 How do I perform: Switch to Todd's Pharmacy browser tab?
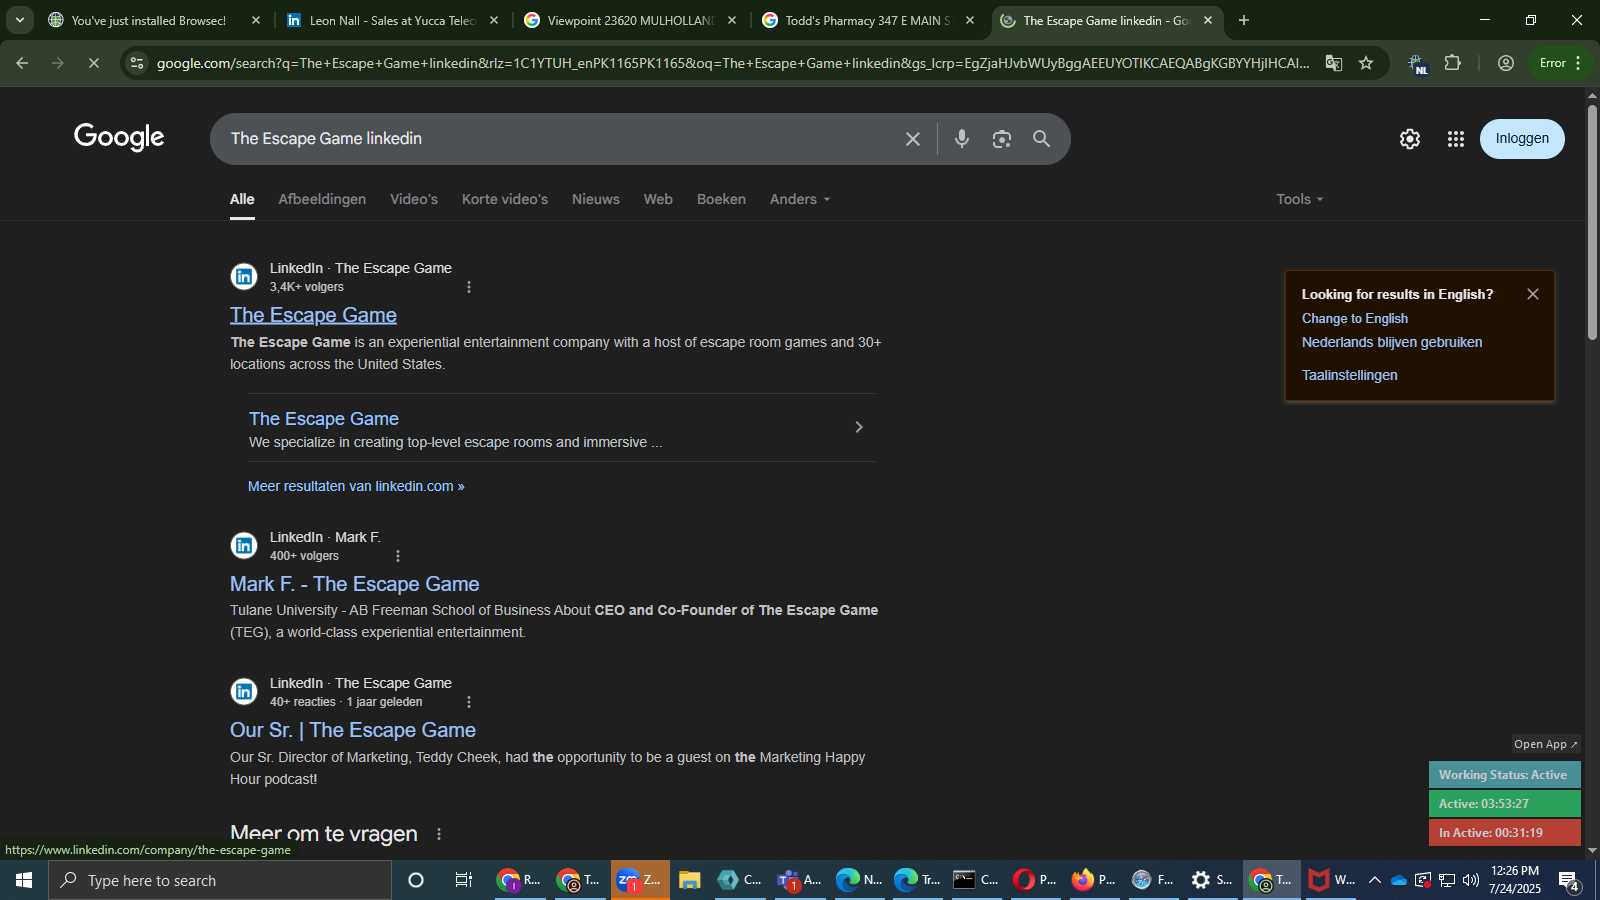(866, 20)
